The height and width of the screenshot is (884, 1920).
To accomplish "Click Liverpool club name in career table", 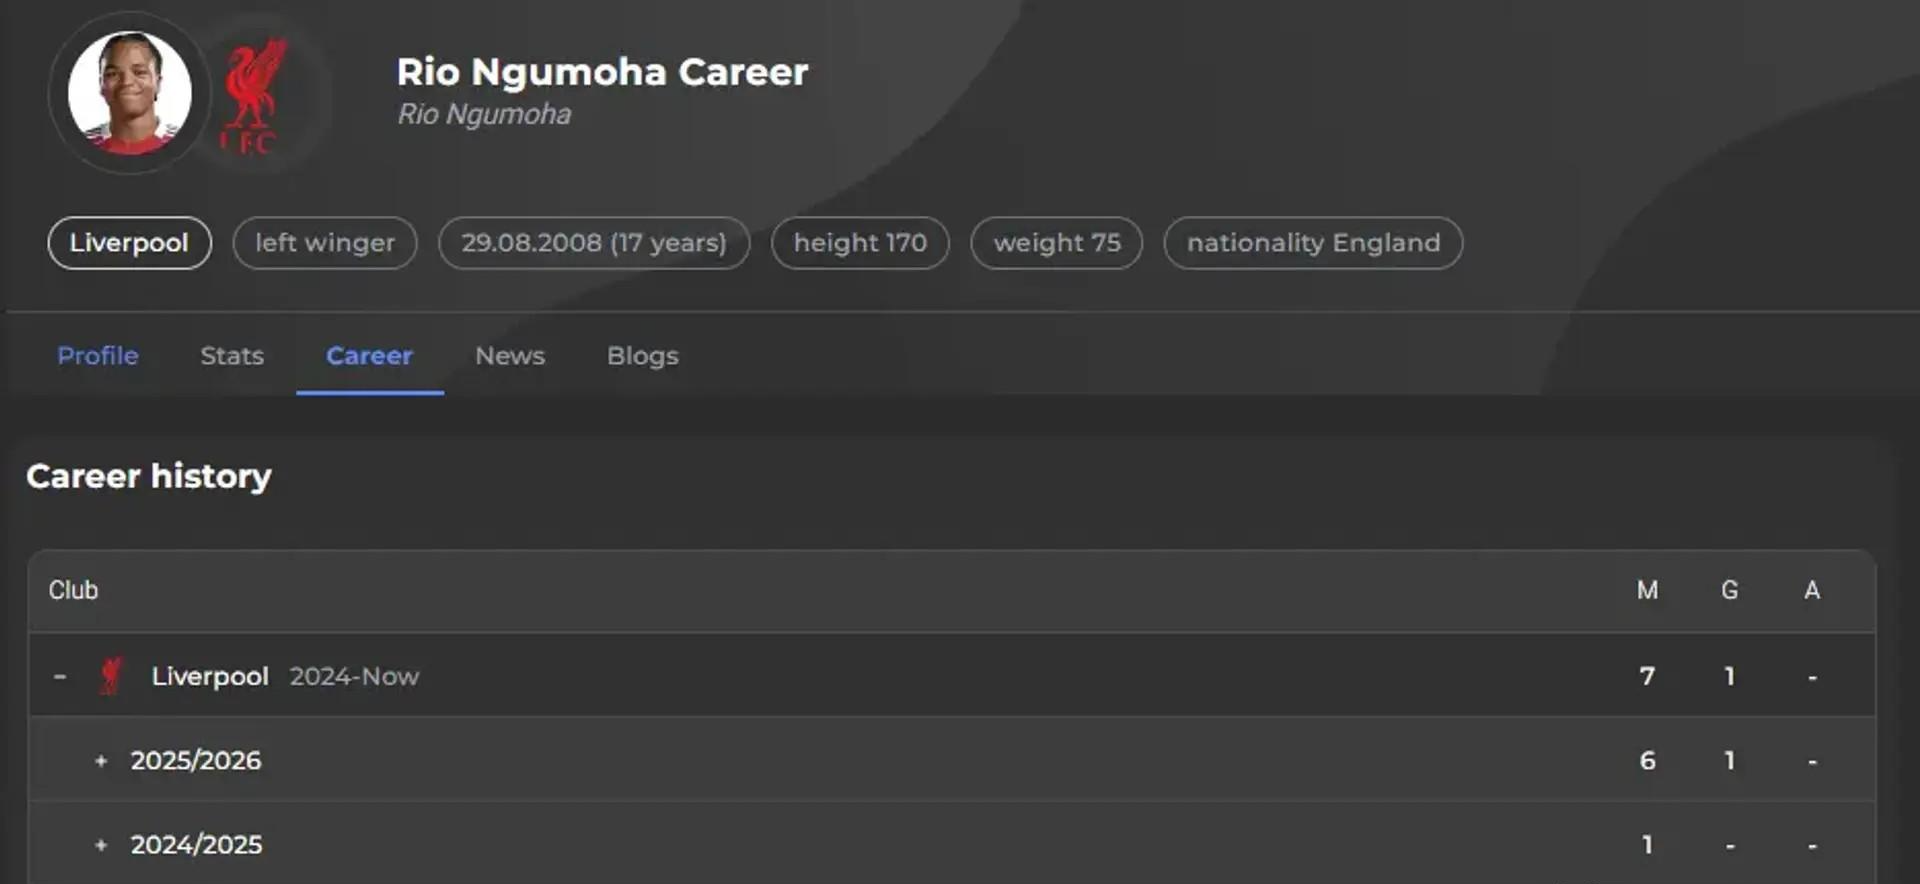I will click(210, 676).
